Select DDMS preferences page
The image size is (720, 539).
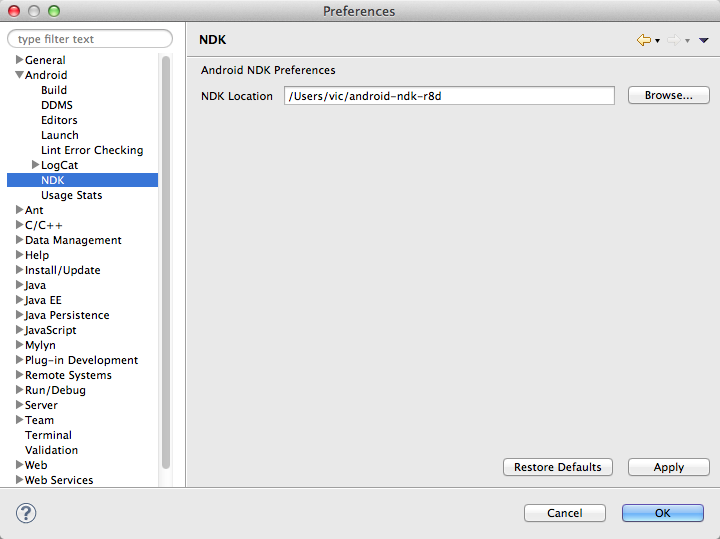point(56,105)
